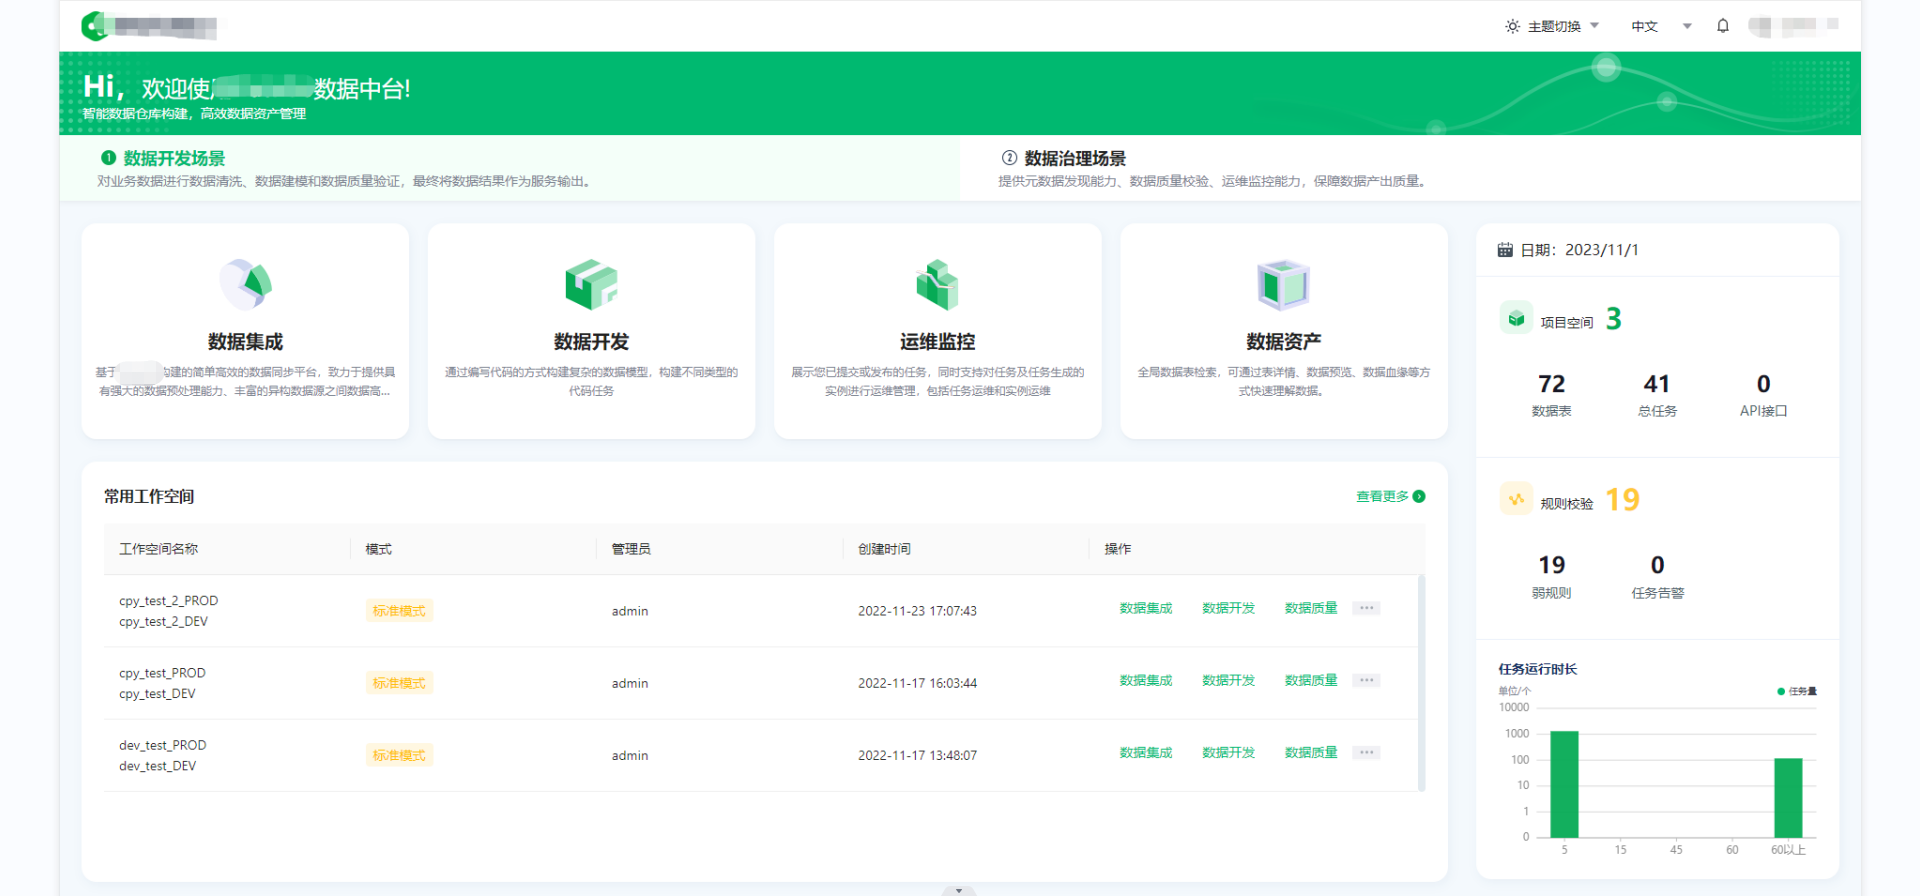Click 数据集成 link in cpy_test_PROD row

[1145, 680]
